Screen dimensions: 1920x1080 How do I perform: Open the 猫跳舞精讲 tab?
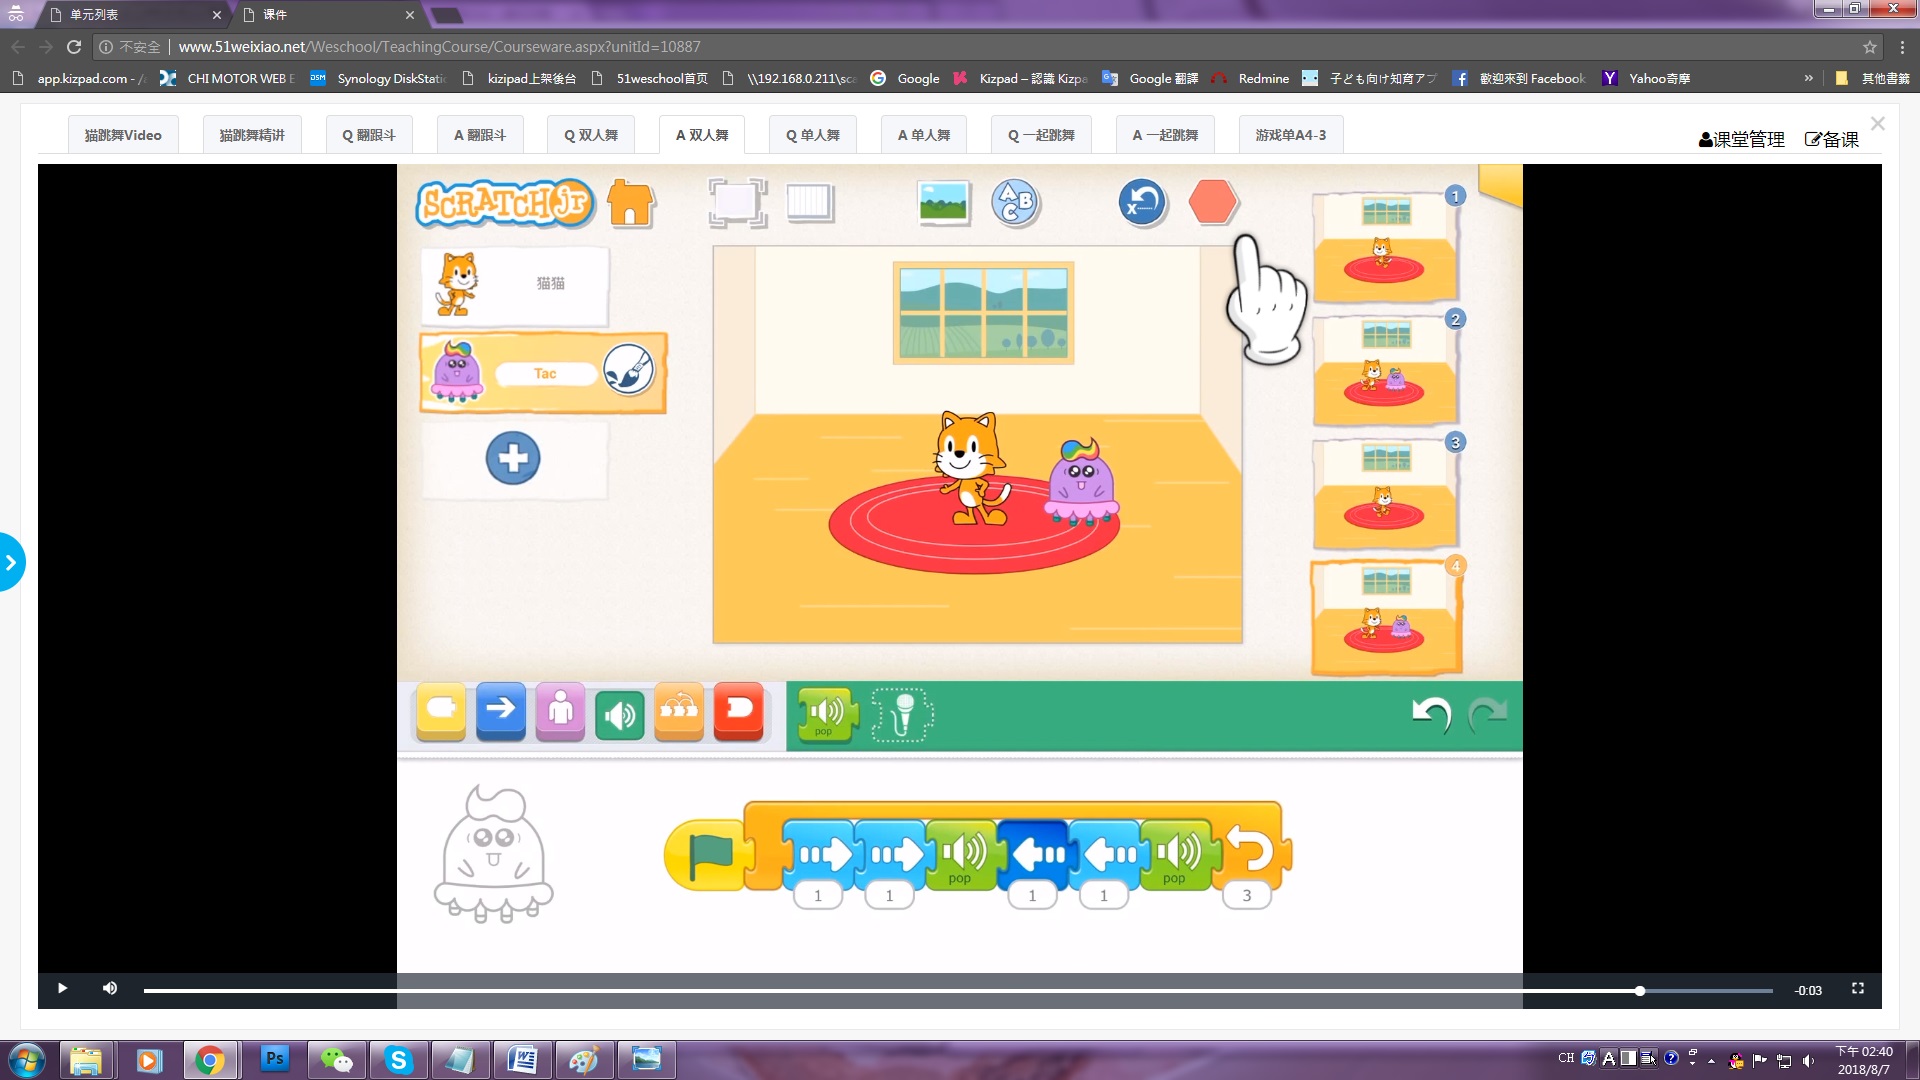(252, 135)
